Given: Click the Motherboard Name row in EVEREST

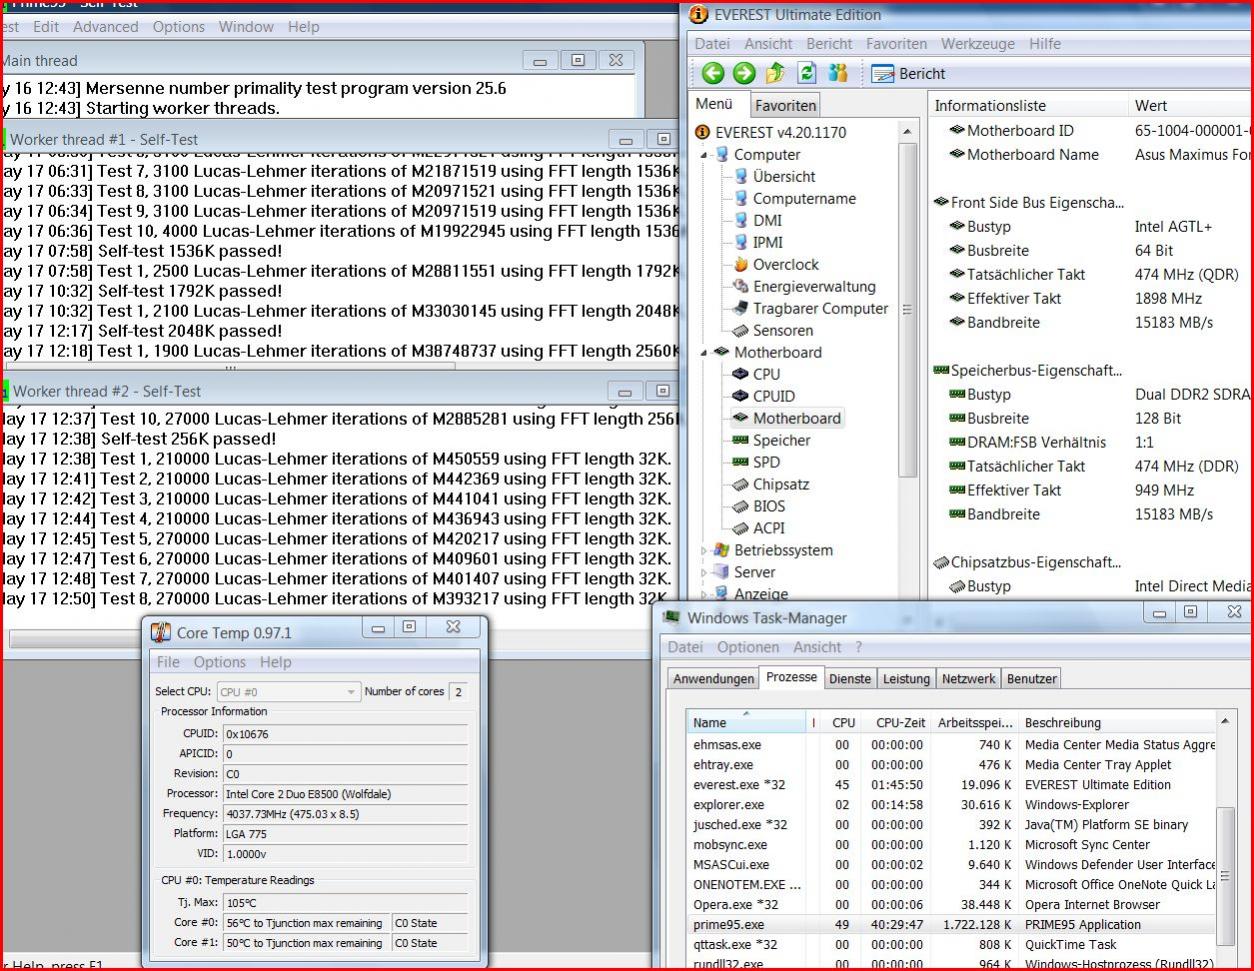Looking at the screenshot, I should pos(1090,155).
